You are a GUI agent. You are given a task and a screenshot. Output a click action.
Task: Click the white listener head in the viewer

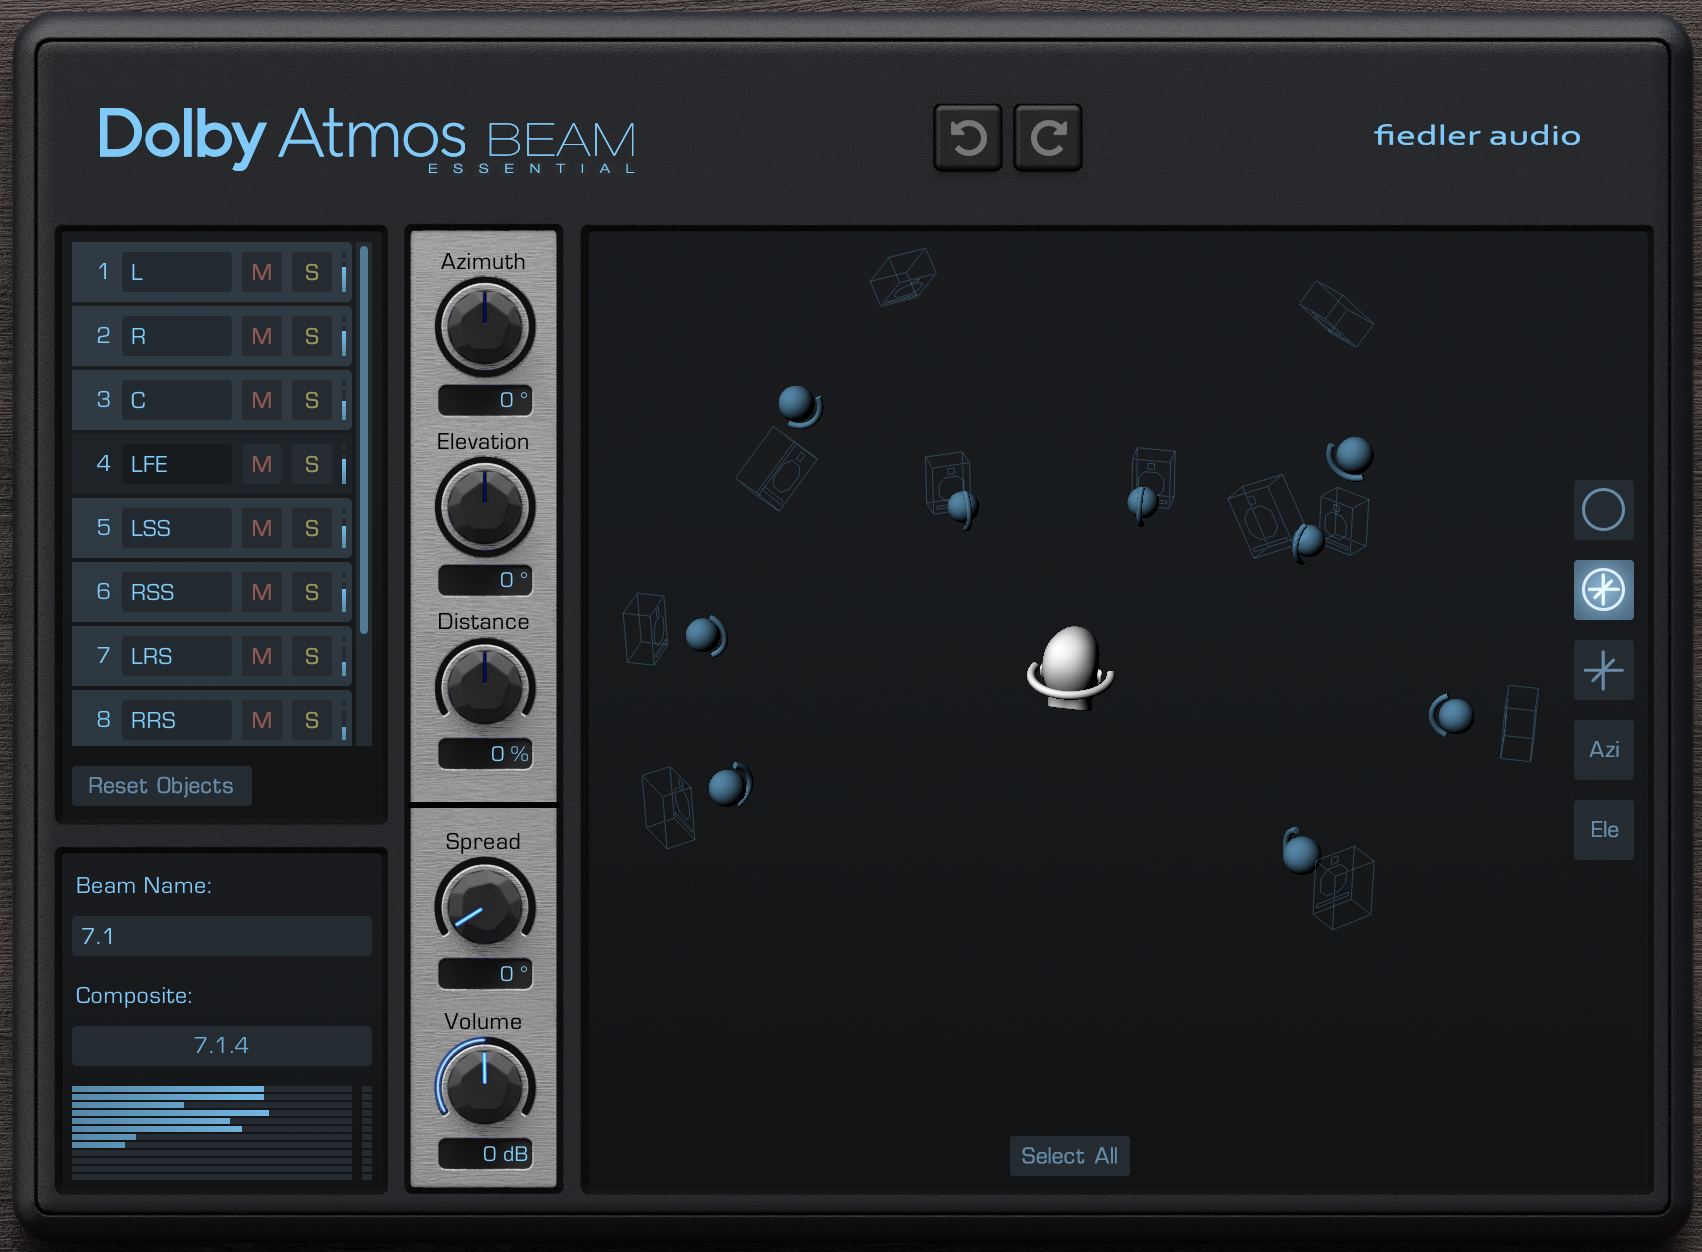pyautogui.click(x=1070, y=667)
